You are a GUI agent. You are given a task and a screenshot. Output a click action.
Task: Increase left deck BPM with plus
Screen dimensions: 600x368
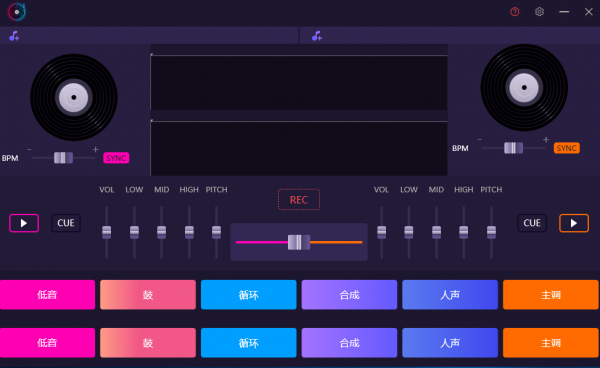[95, 150]
